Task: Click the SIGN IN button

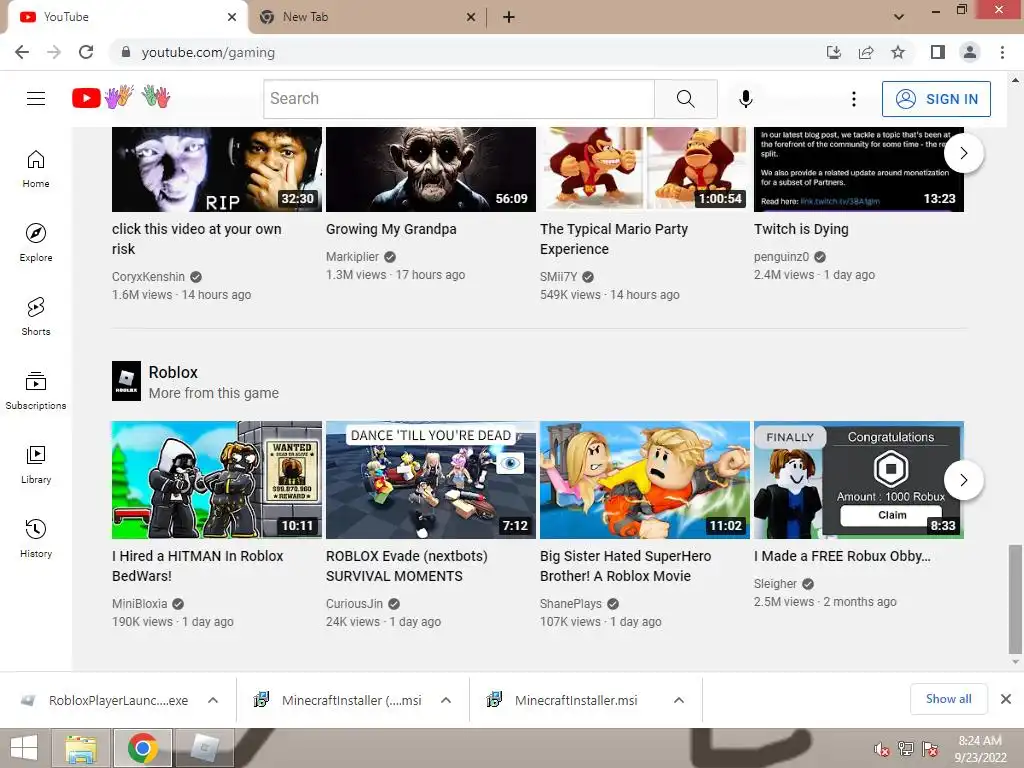Action: [936, 99]
